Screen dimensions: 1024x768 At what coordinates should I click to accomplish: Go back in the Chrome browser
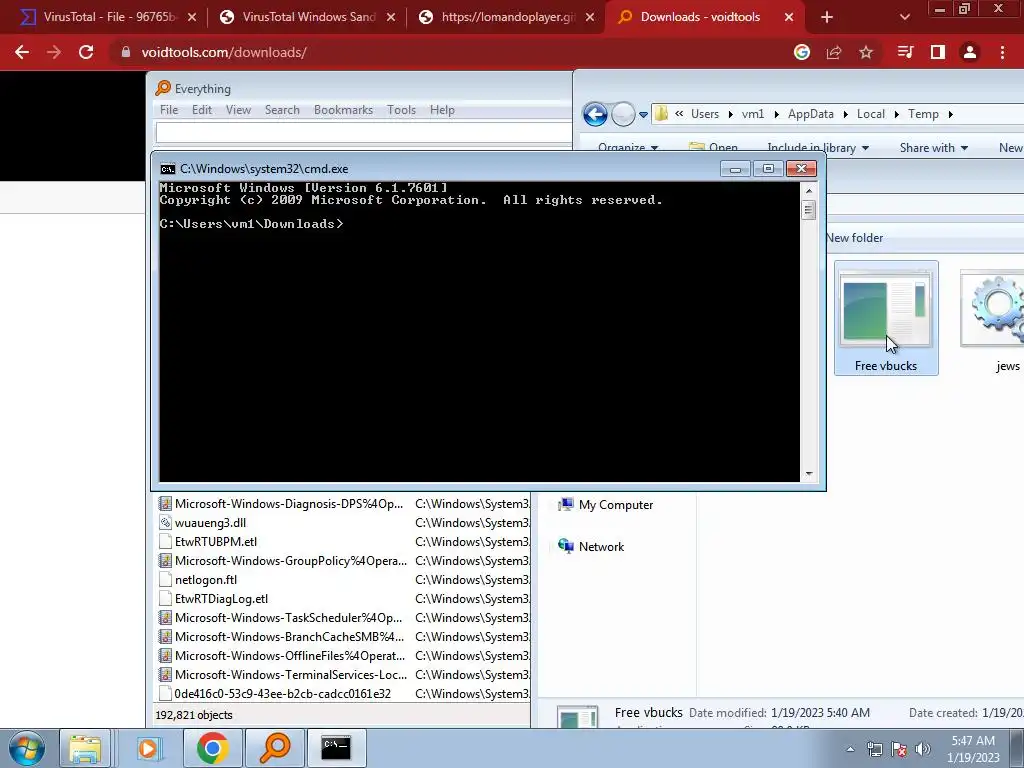tap(22, 52)
